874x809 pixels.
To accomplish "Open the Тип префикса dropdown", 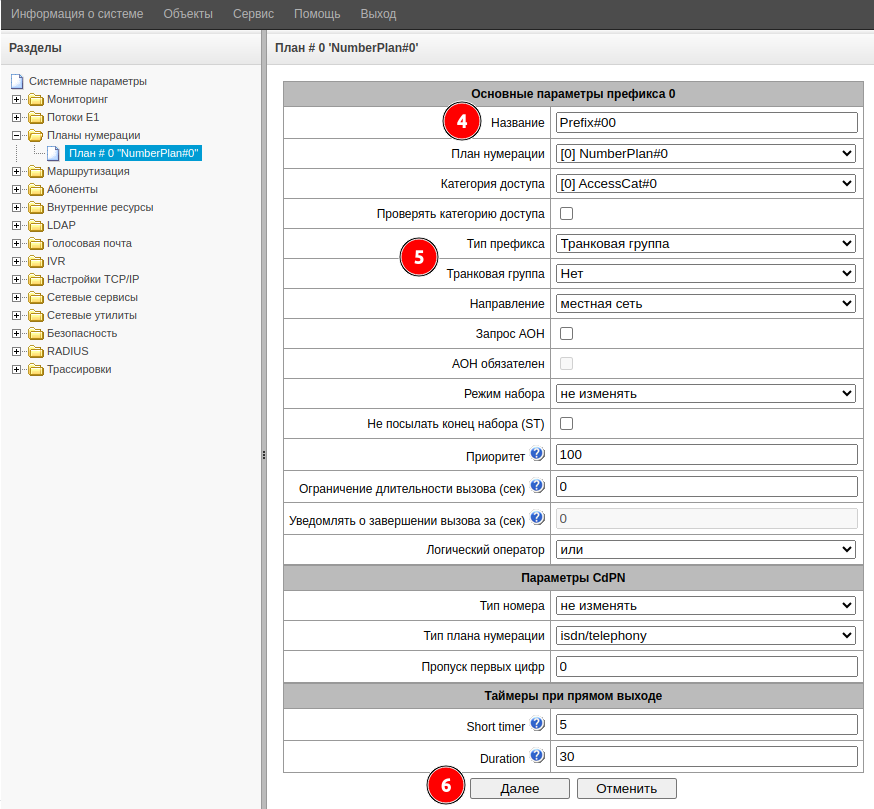I will point(706,243).
